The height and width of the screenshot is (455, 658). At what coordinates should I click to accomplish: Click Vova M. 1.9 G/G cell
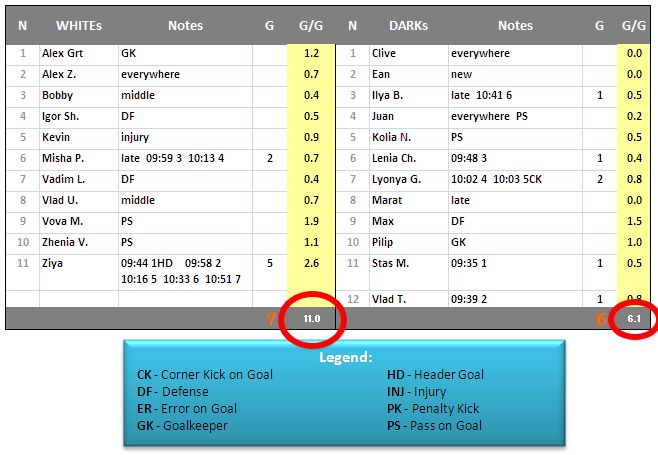[x=311, y=221]
